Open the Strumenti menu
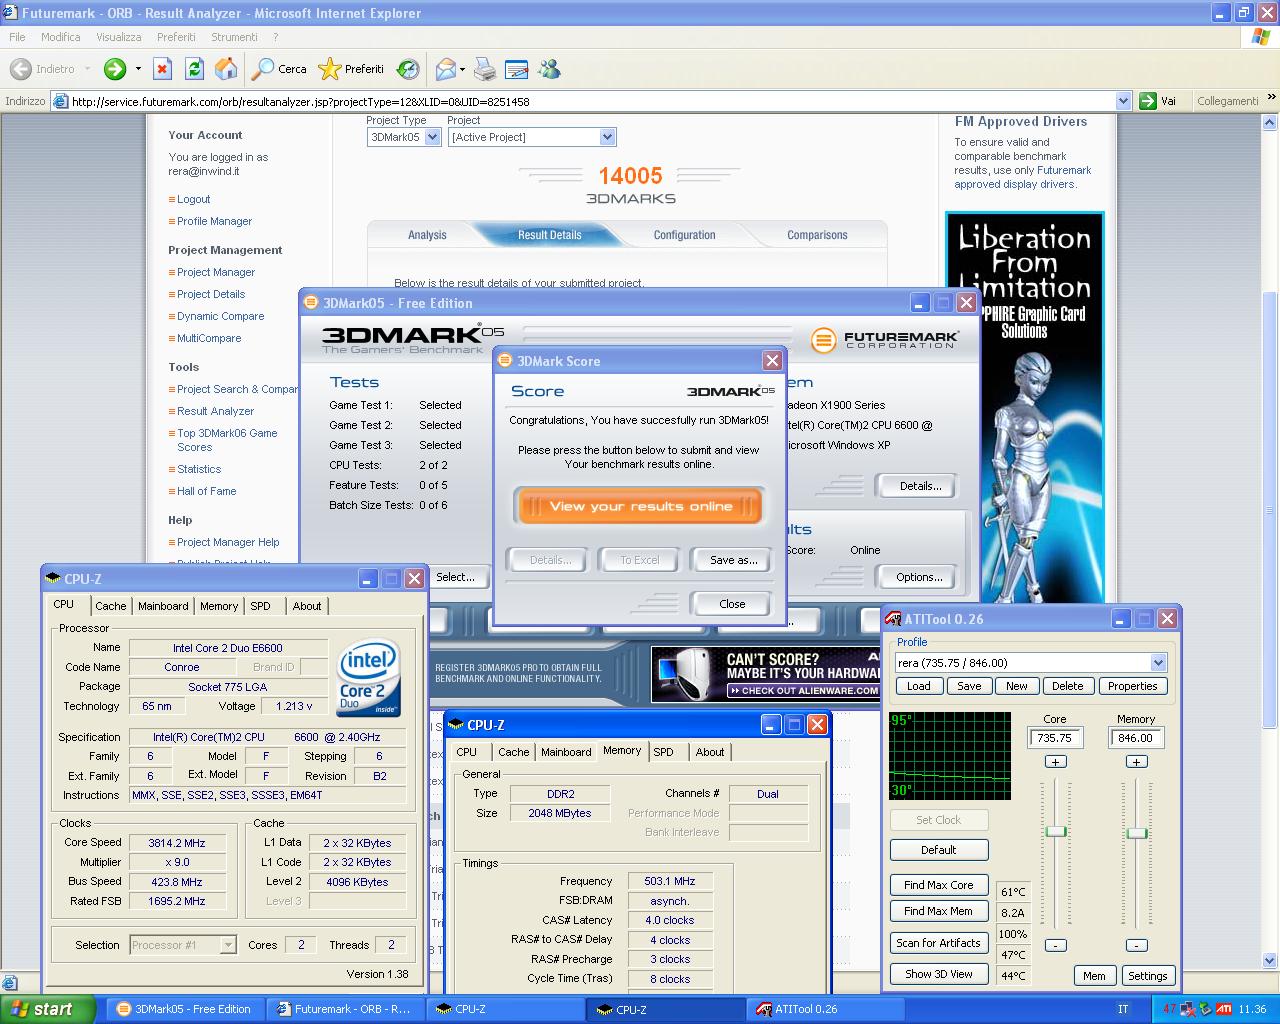Screen dimensions: 1280x1024 [234, 37]
